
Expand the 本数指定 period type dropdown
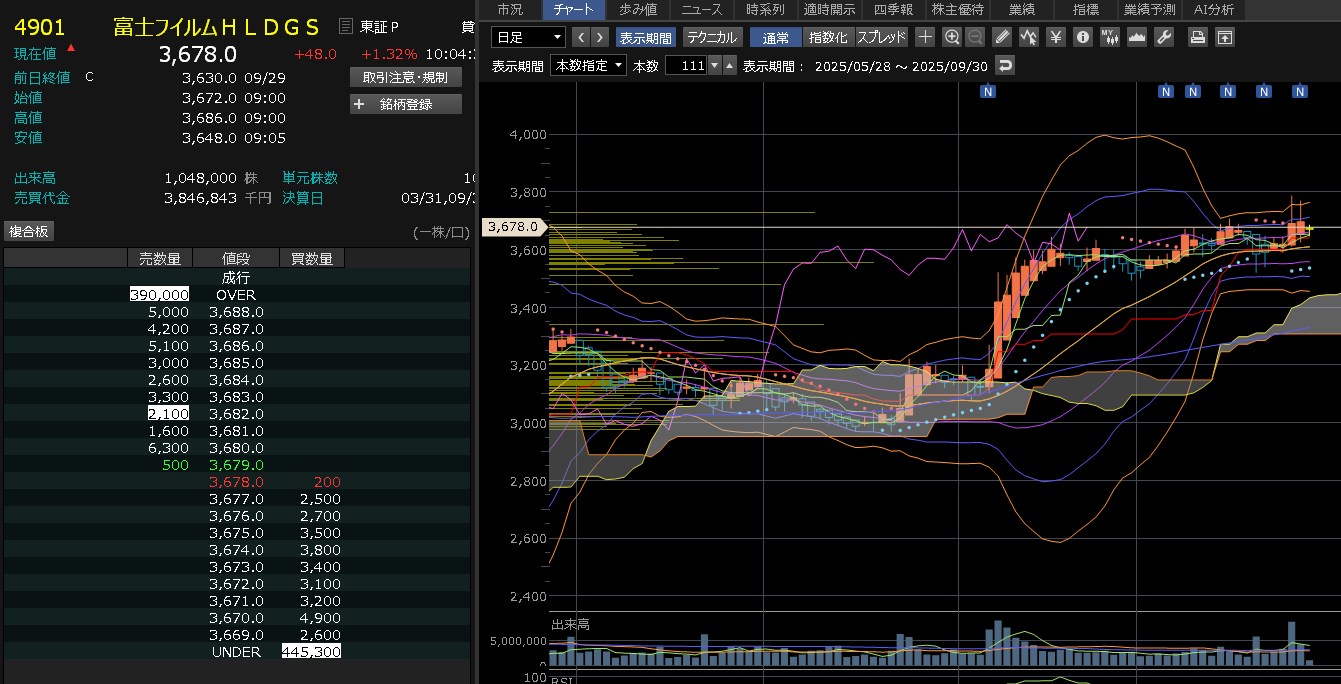pyautogui.click(x=588, y=66)
